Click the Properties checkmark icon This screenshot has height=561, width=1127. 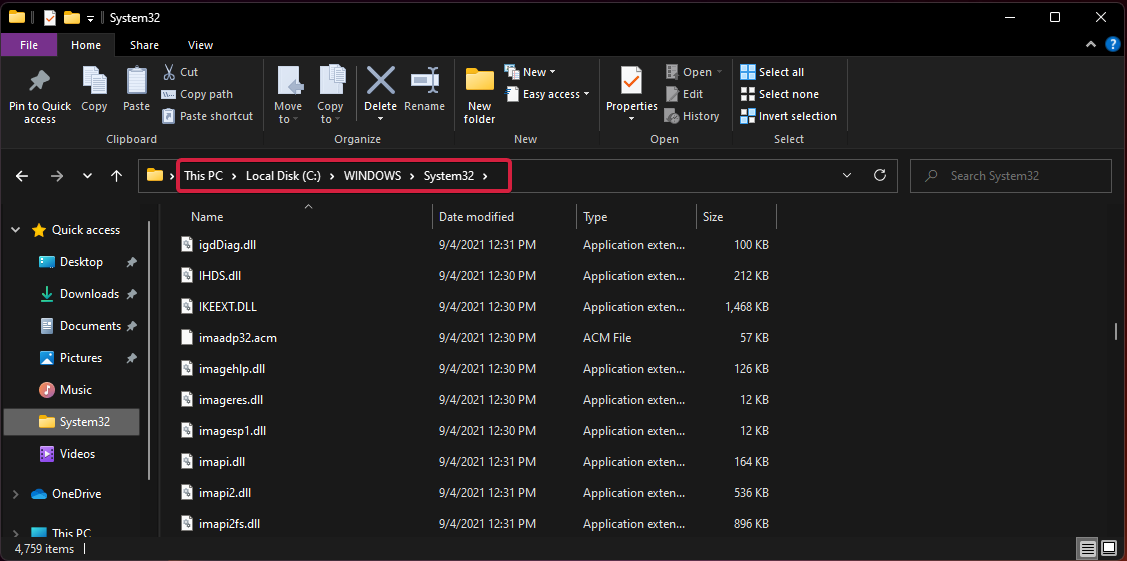(631, 80)
